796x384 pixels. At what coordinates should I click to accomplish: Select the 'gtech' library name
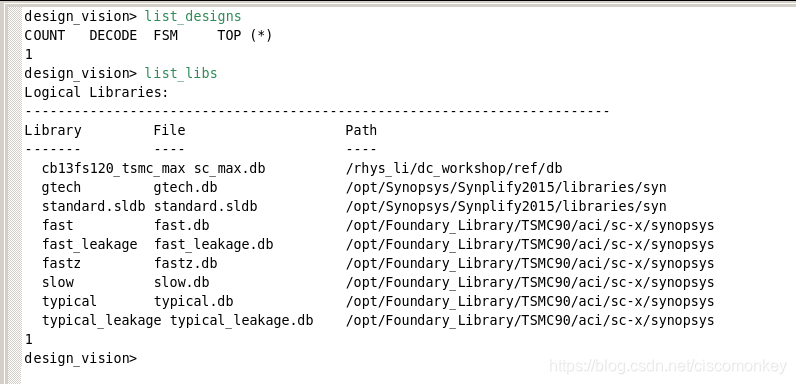[x=61, y=188]
